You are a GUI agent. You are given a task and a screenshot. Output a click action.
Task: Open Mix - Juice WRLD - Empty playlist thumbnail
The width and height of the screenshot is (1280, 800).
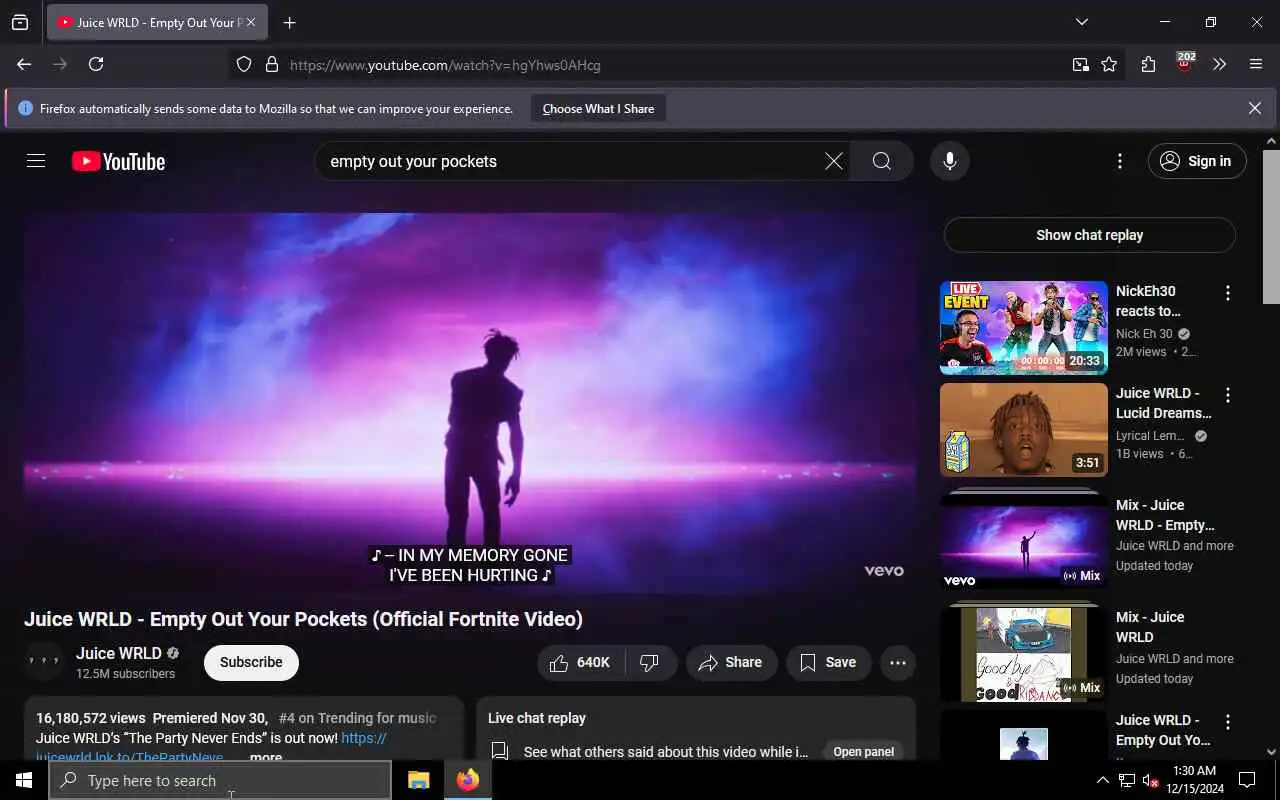click(x=1024, y=540)
